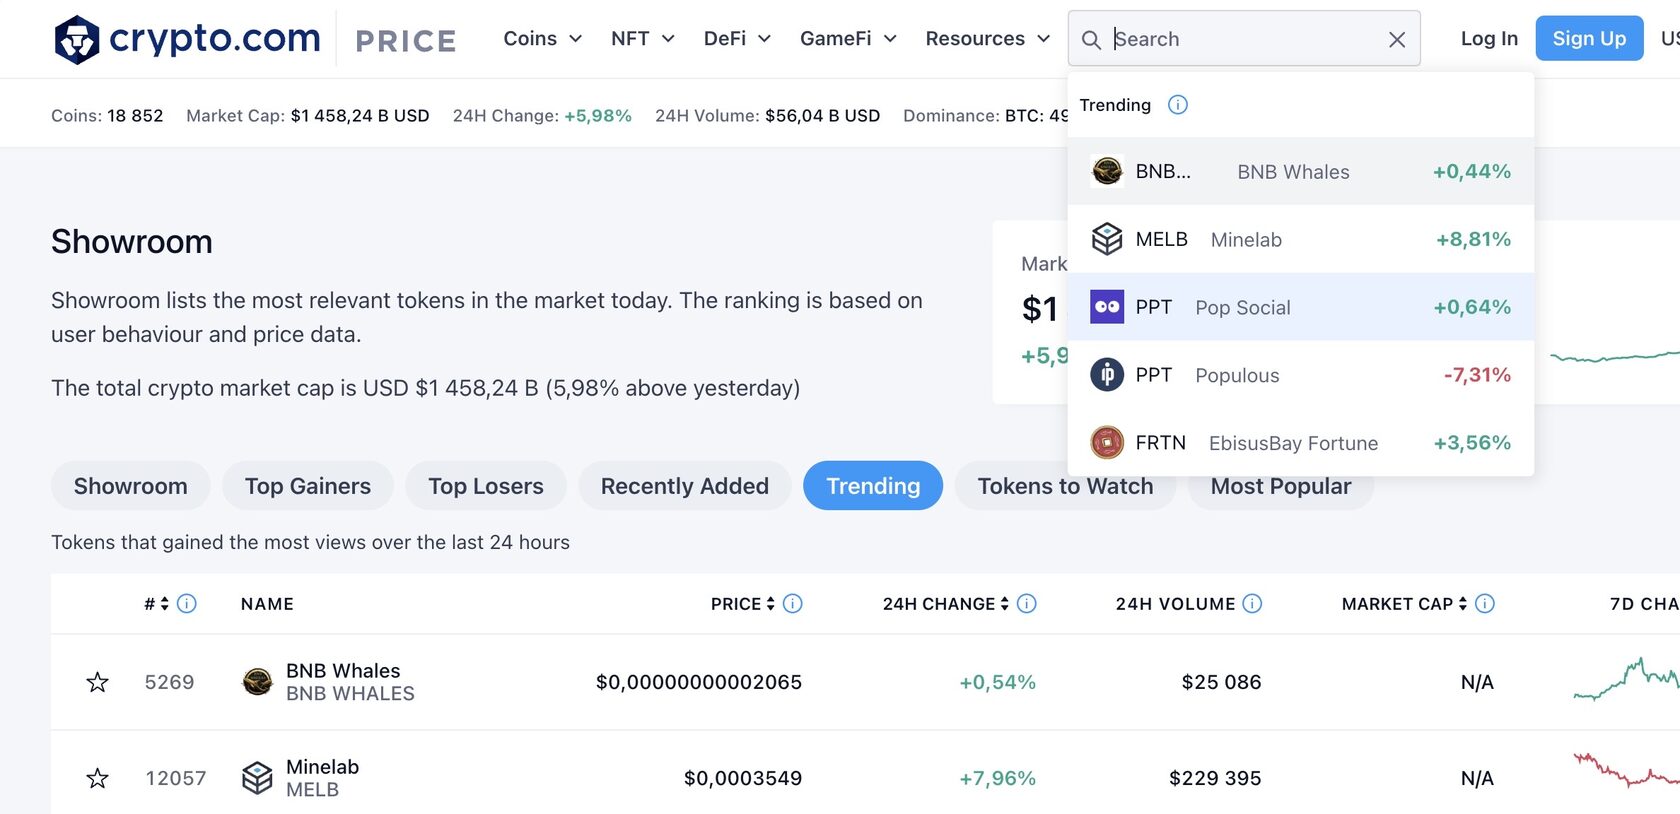
Task: Select Minelab +8,81% trending result
Action: pos(1300,239)
